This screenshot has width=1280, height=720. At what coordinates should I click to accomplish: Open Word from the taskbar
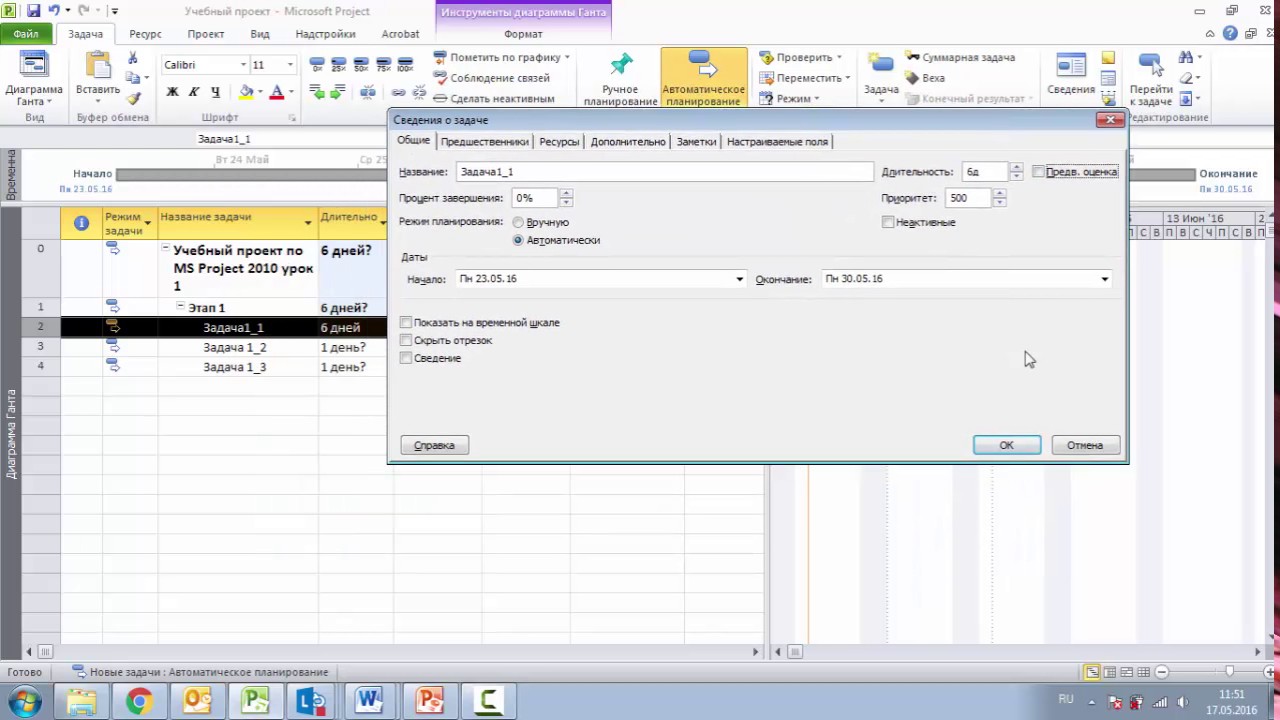371,700
